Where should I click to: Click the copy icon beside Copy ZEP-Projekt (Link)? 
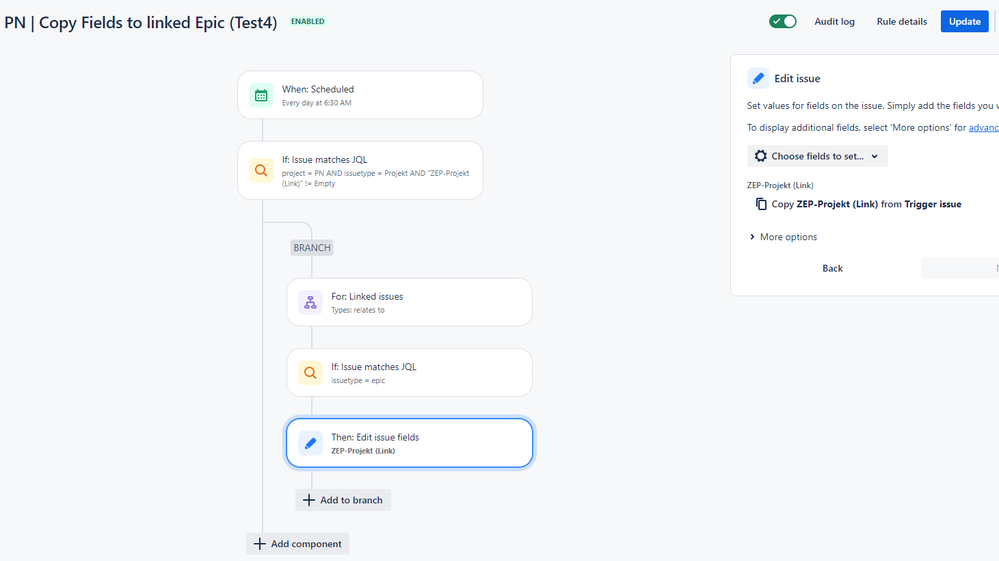(761, 204)
